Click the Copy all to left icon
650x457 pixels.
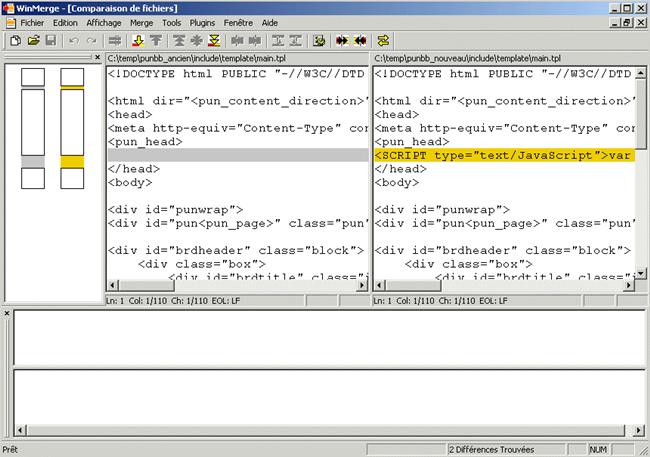(360, 40)
